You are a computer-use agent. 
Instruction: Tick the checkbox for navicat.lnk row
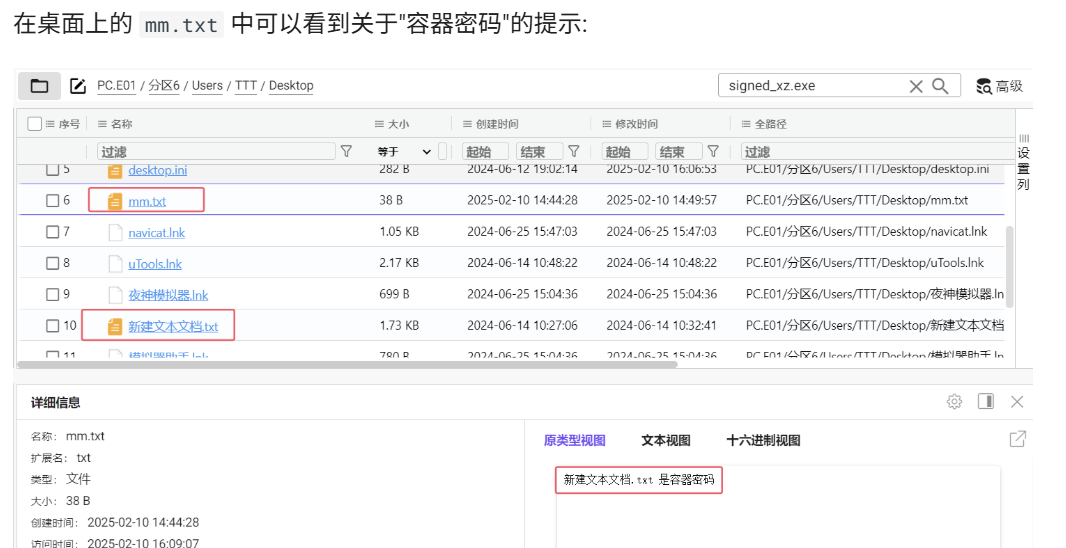click(x=53, y=232)
